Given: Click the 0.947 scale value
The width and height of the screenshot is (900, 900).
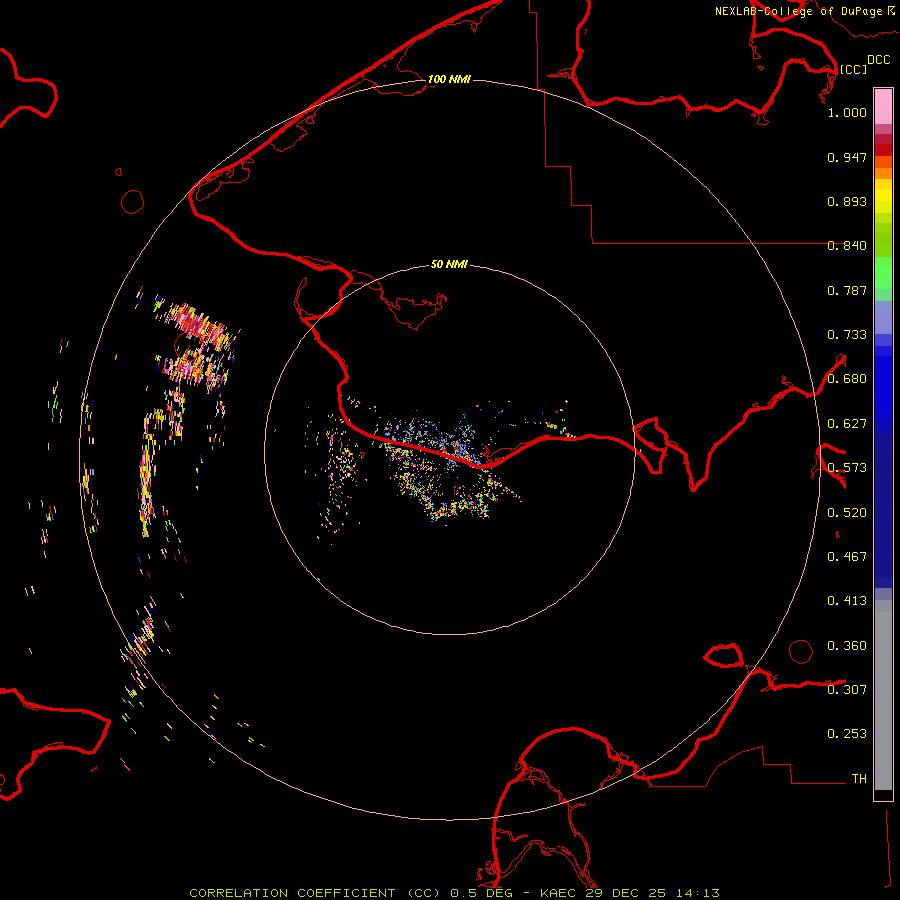Looking at the screenshot, I should click(847, 157).
